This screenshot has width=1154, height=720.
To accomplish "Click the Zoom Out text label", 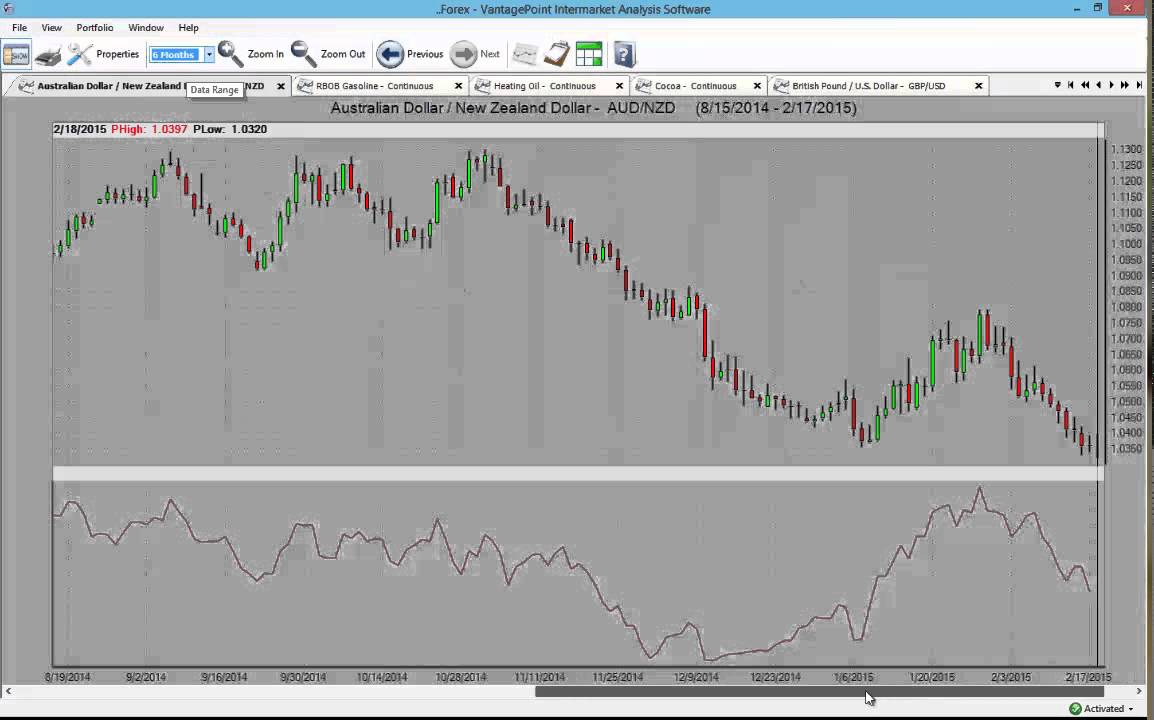I will (x=343, y=54).
